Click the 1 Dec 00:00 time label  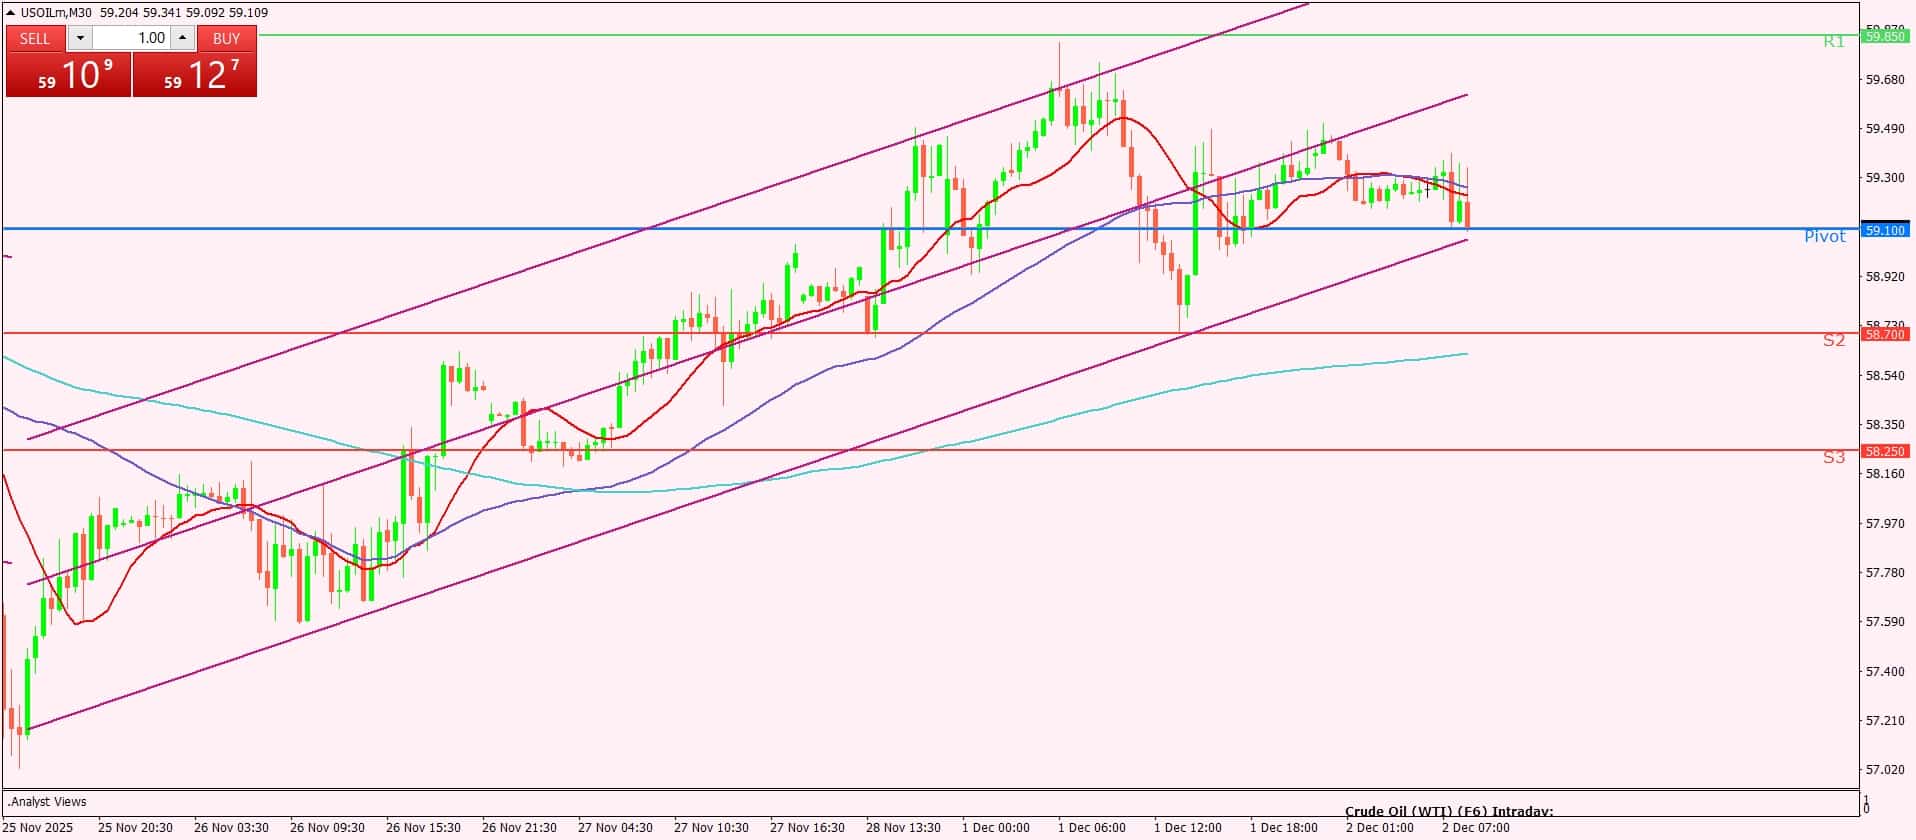996,828
